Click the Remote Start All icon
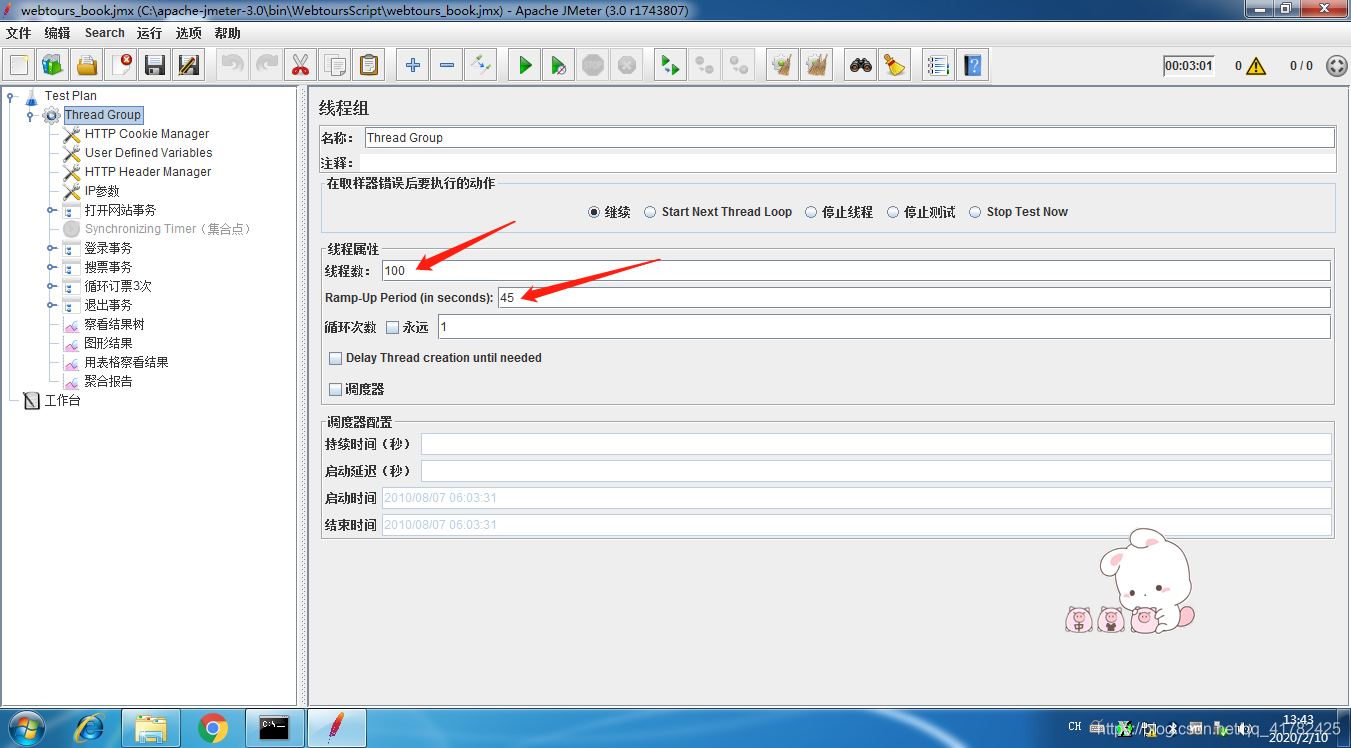The width and height of the screenshot is (1351, 748). coord(671,66)
